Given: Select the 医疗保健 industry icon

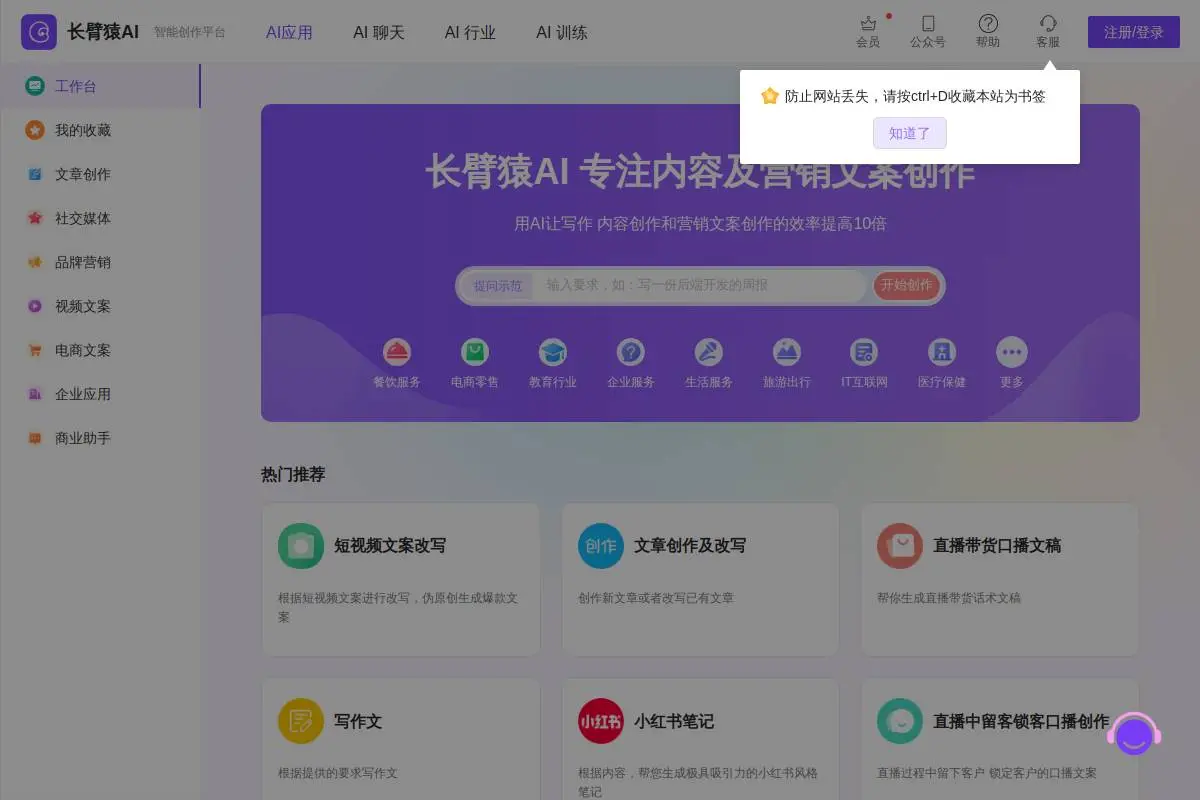Looking at the screenshot, I should coord(942,352).
